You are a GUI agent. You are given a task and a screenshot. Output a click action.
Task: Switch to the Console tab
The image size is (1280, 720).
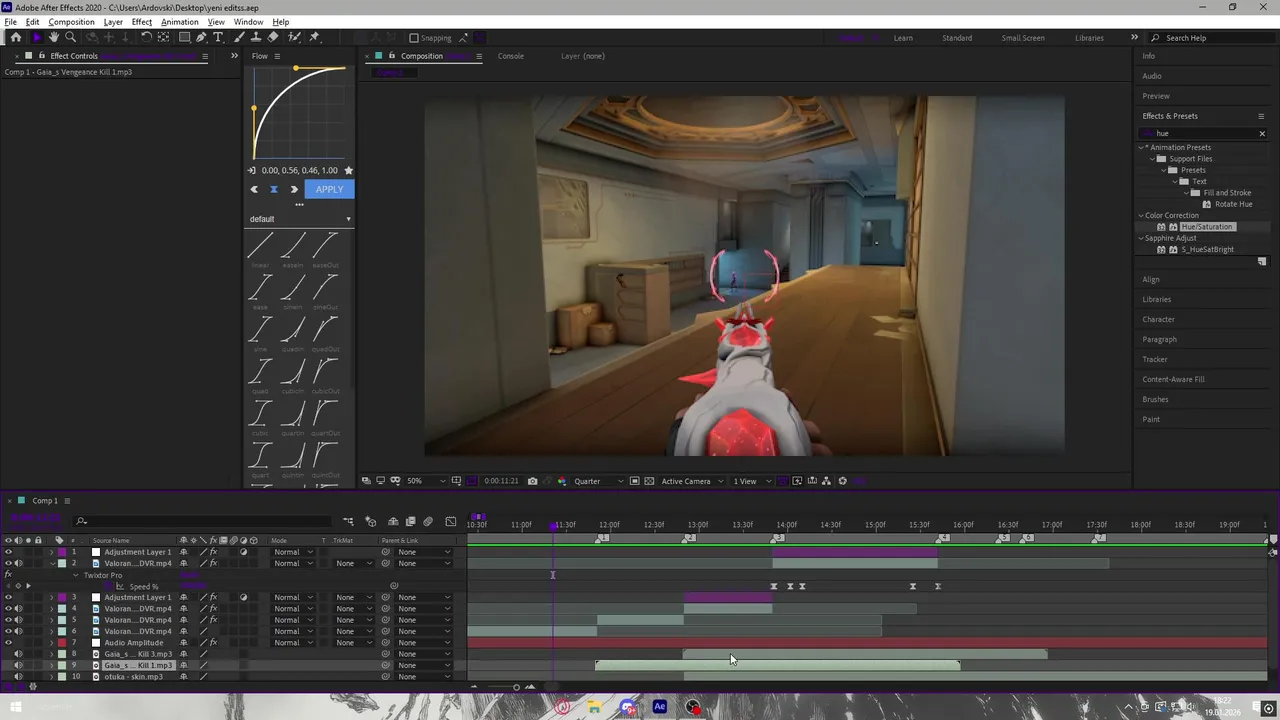coord(511,56)
